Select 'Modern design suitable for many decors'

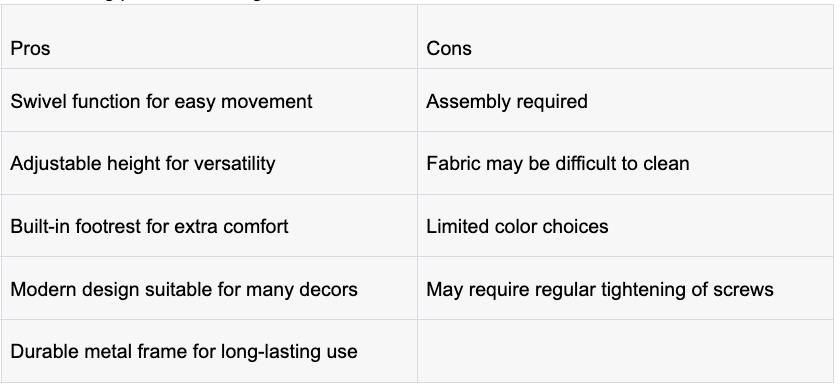(x=184, y=289)
